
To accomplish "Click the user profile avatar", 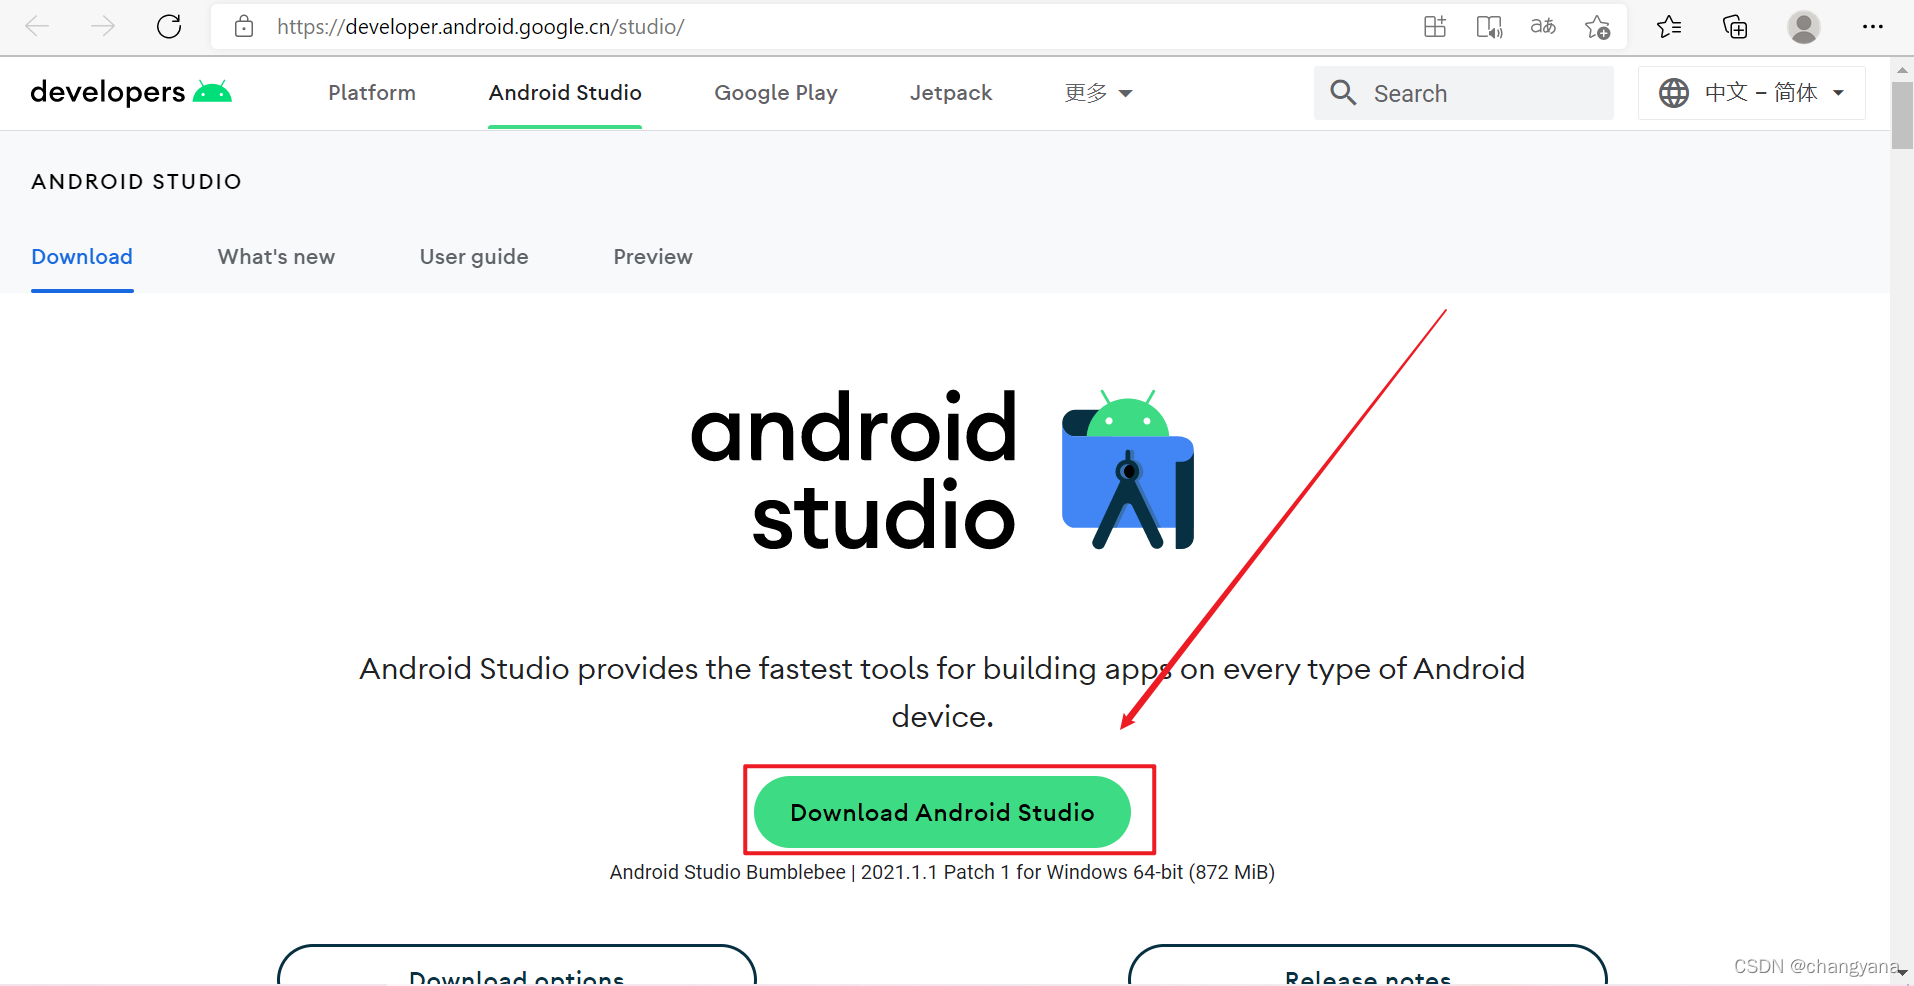I will 1804,26.
